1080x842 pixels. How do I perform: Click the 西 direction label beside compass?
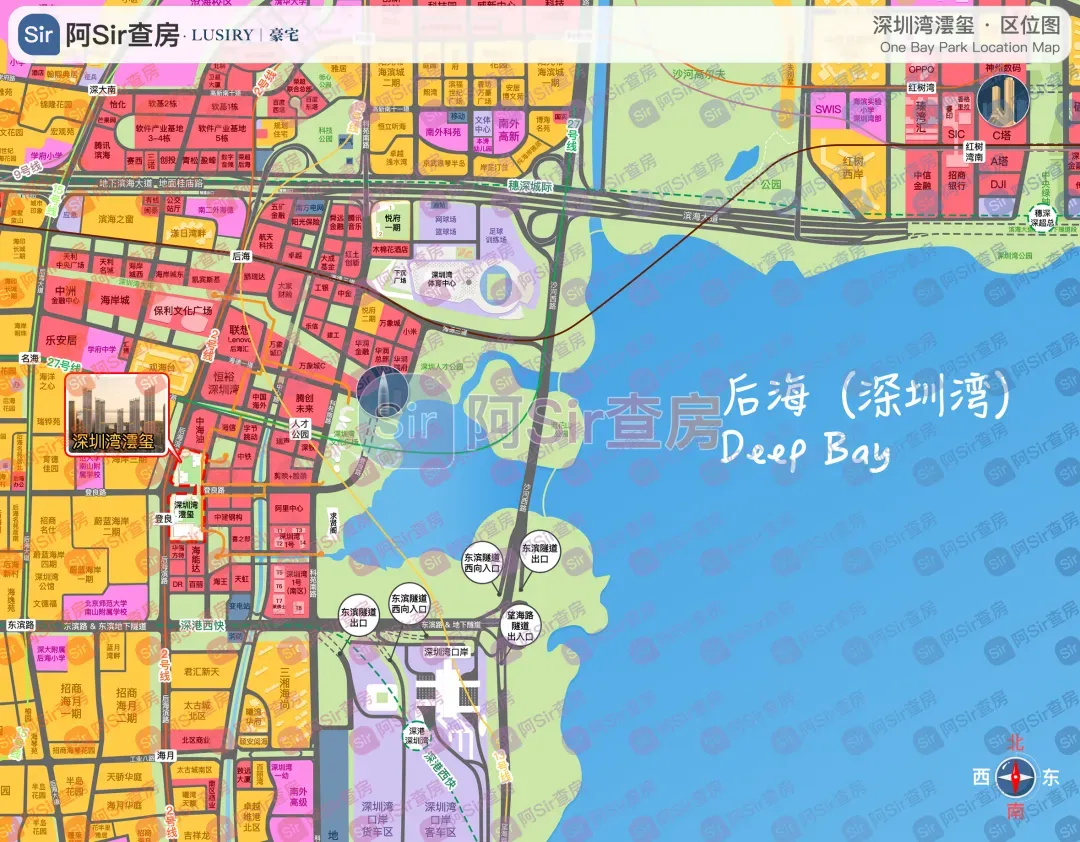tap(982, 777)
